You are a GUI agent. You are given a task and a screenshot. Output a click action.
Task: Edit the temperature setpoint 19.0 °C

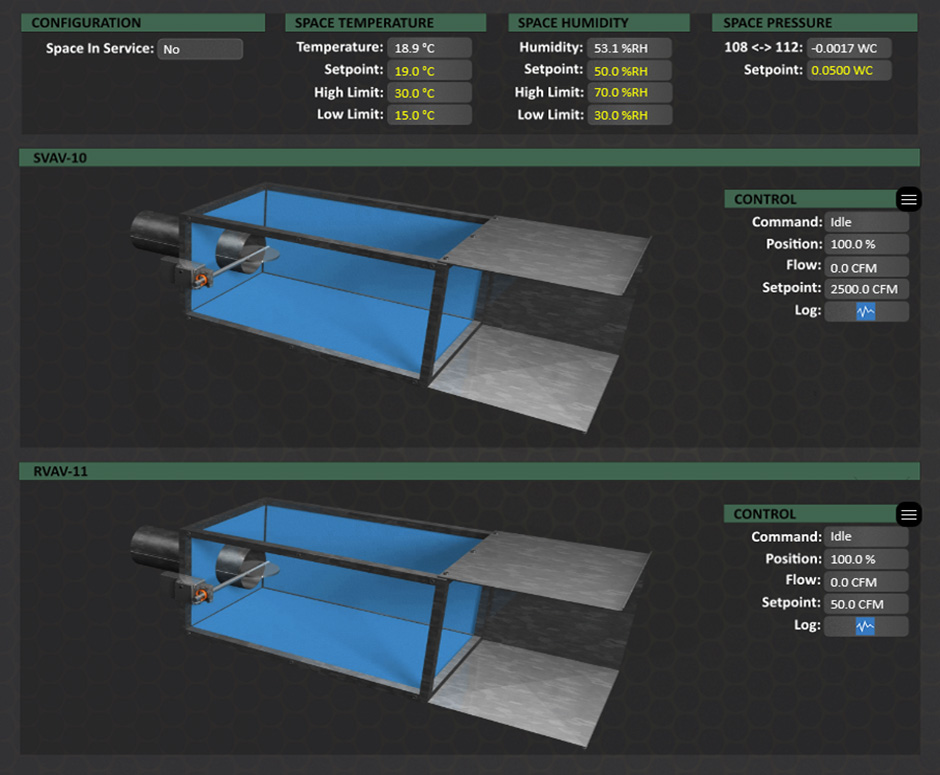pyautogui.click(x=429, y=71)
